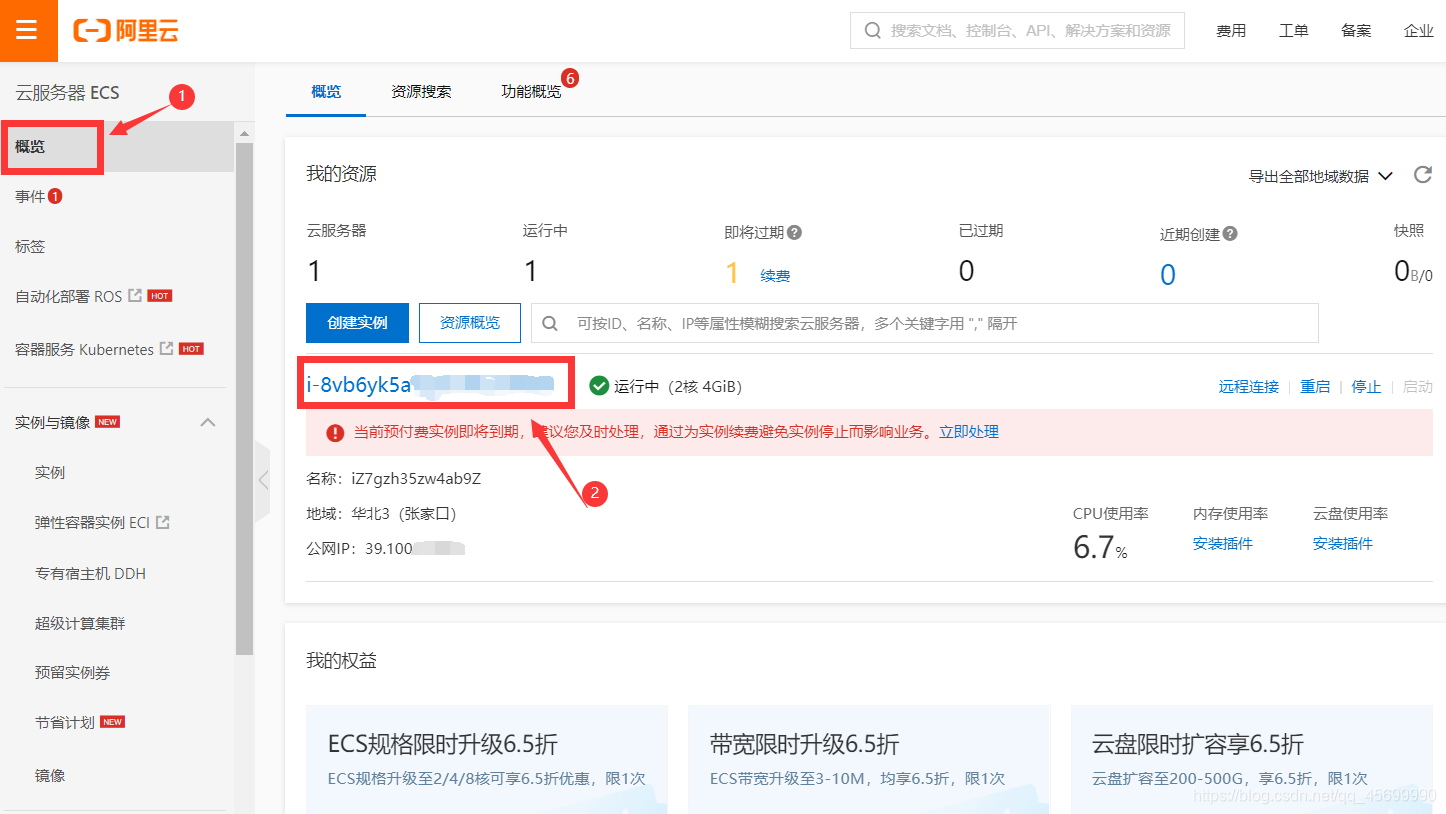This screenshot has height=814, width=1446.
Task: Click the sidebar vertical scrollbar
Action: (244, 398)
